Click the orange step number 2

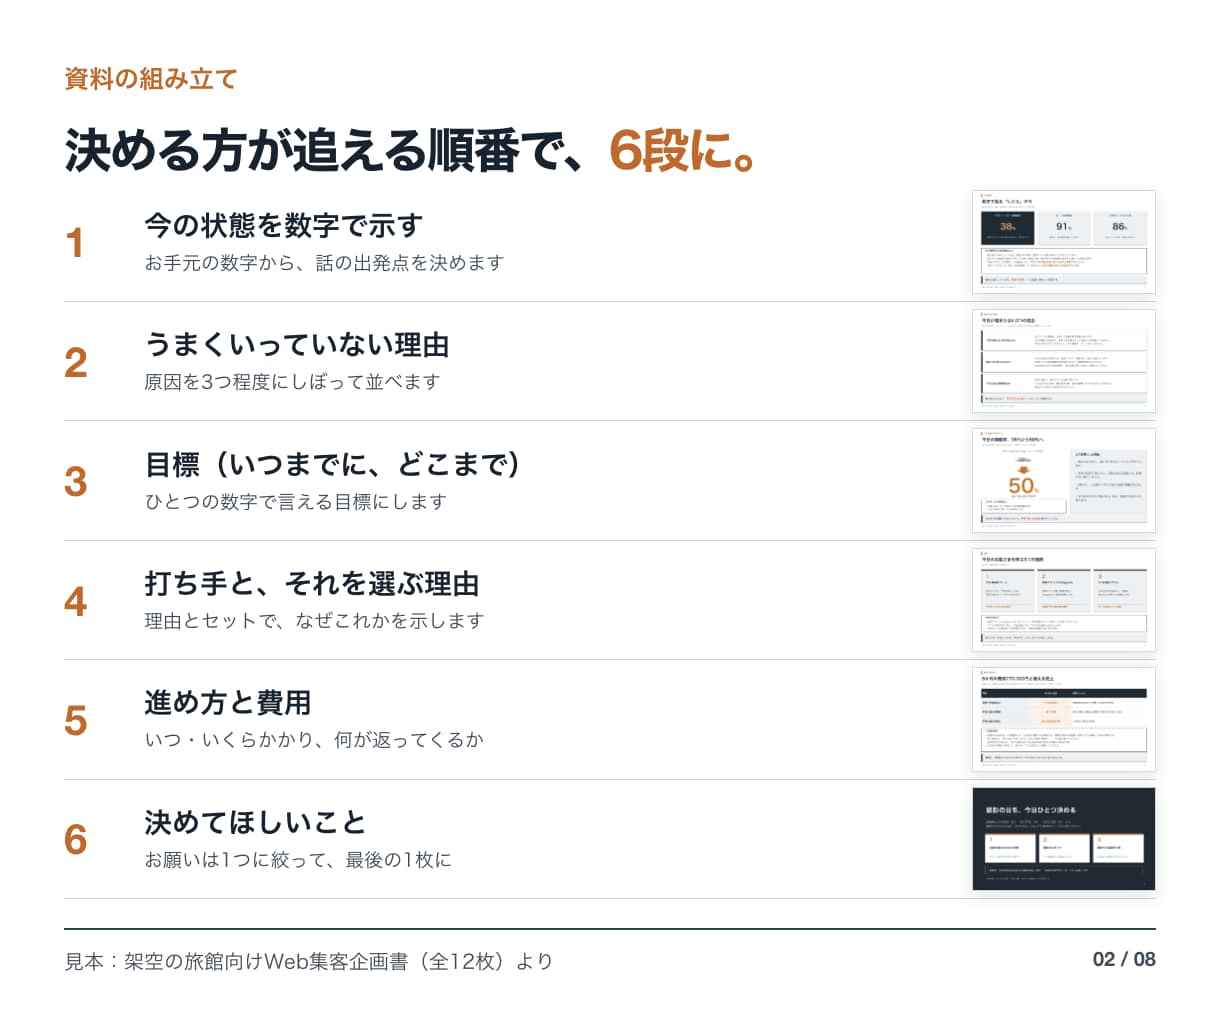pos(76,362)
